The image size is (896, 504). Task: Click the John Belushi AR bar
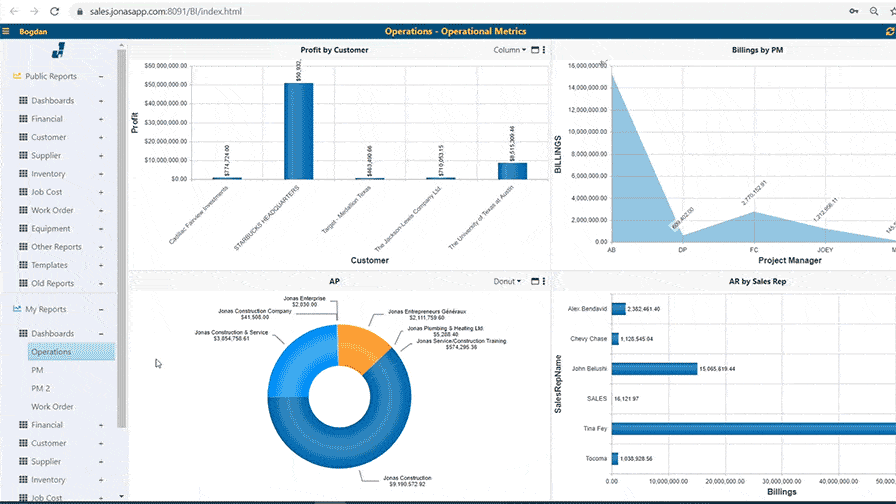(654, 369)
